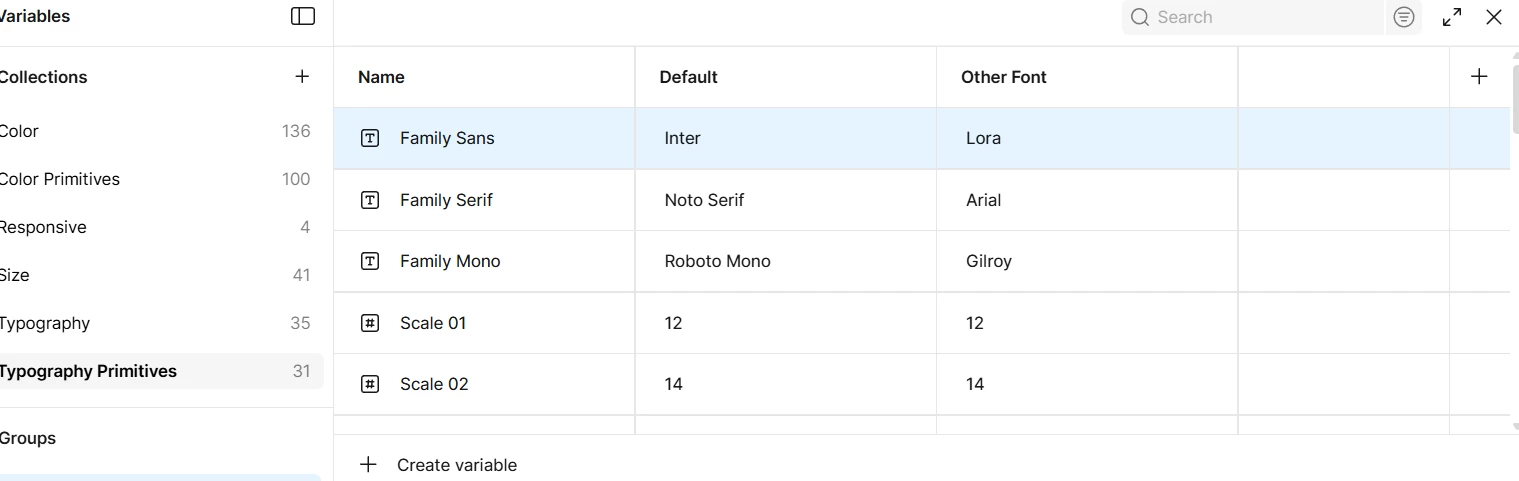Click the filter icon beside Search
This screenshot has height=481, width=1519.
tap(1404, 17)
